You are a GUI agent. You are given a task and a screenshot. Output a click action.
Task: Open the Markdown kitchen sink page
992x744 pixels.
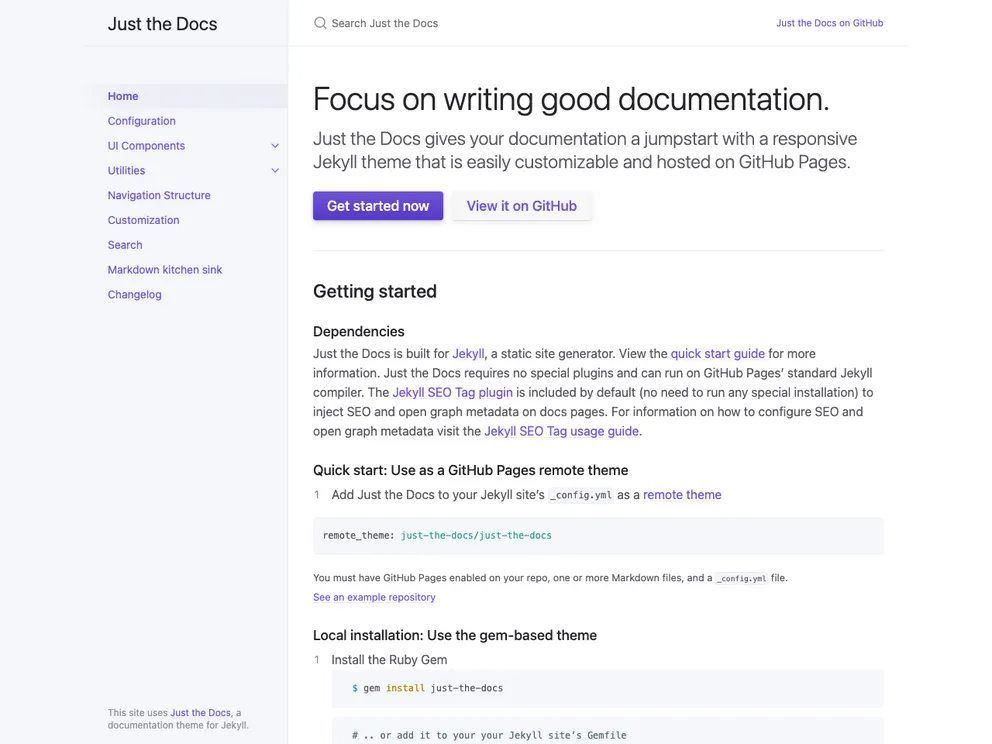(164, 269)
